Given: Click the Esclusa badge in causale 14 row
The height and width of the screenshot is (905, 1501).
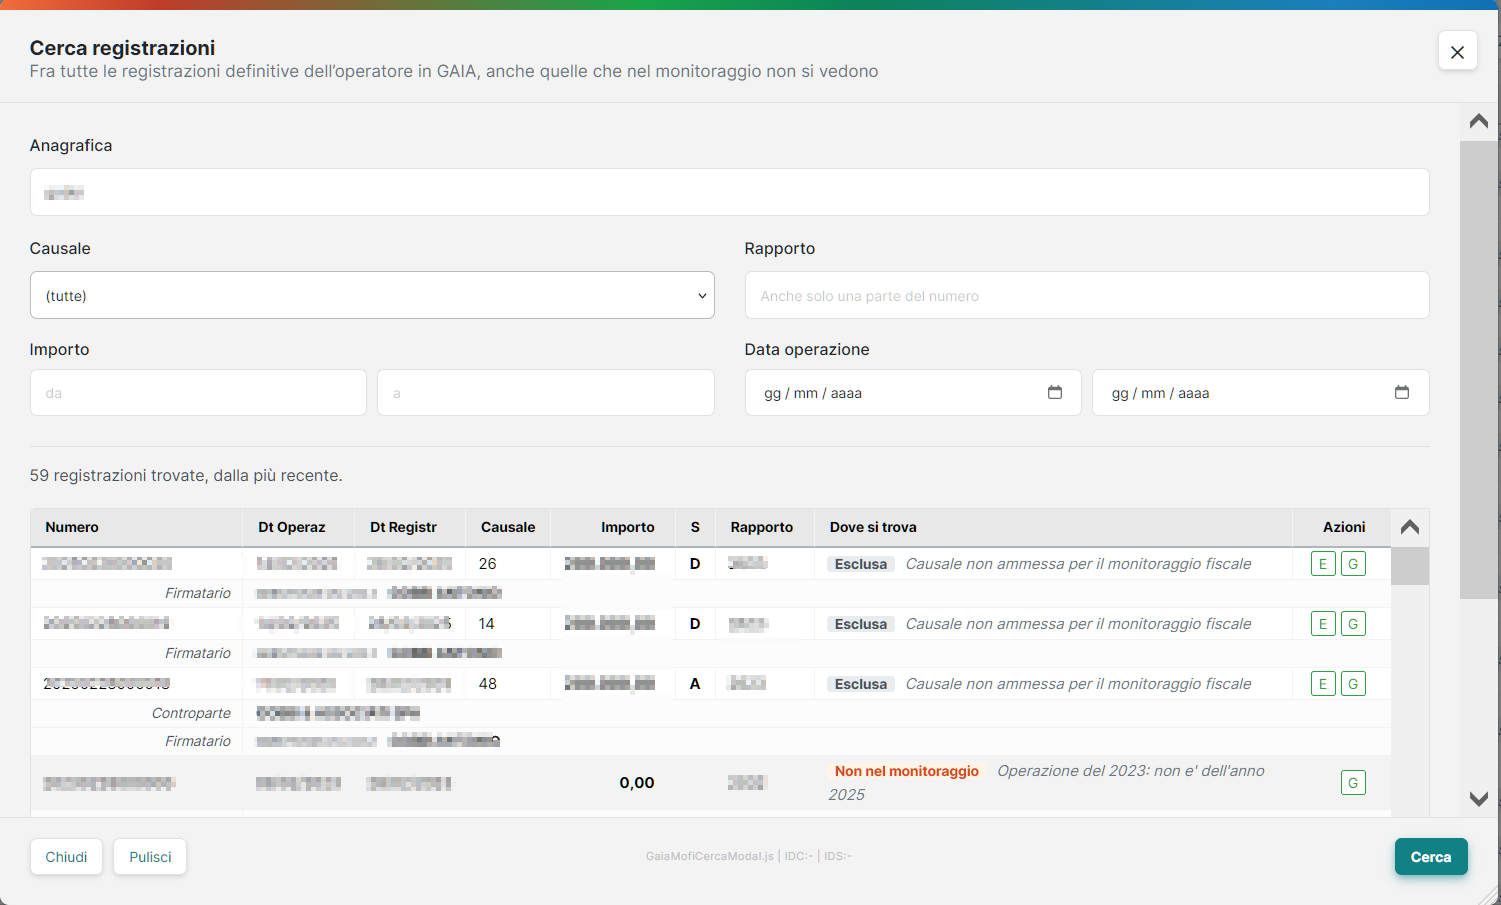Looking at the screenshot, I should tap(861, 624).
